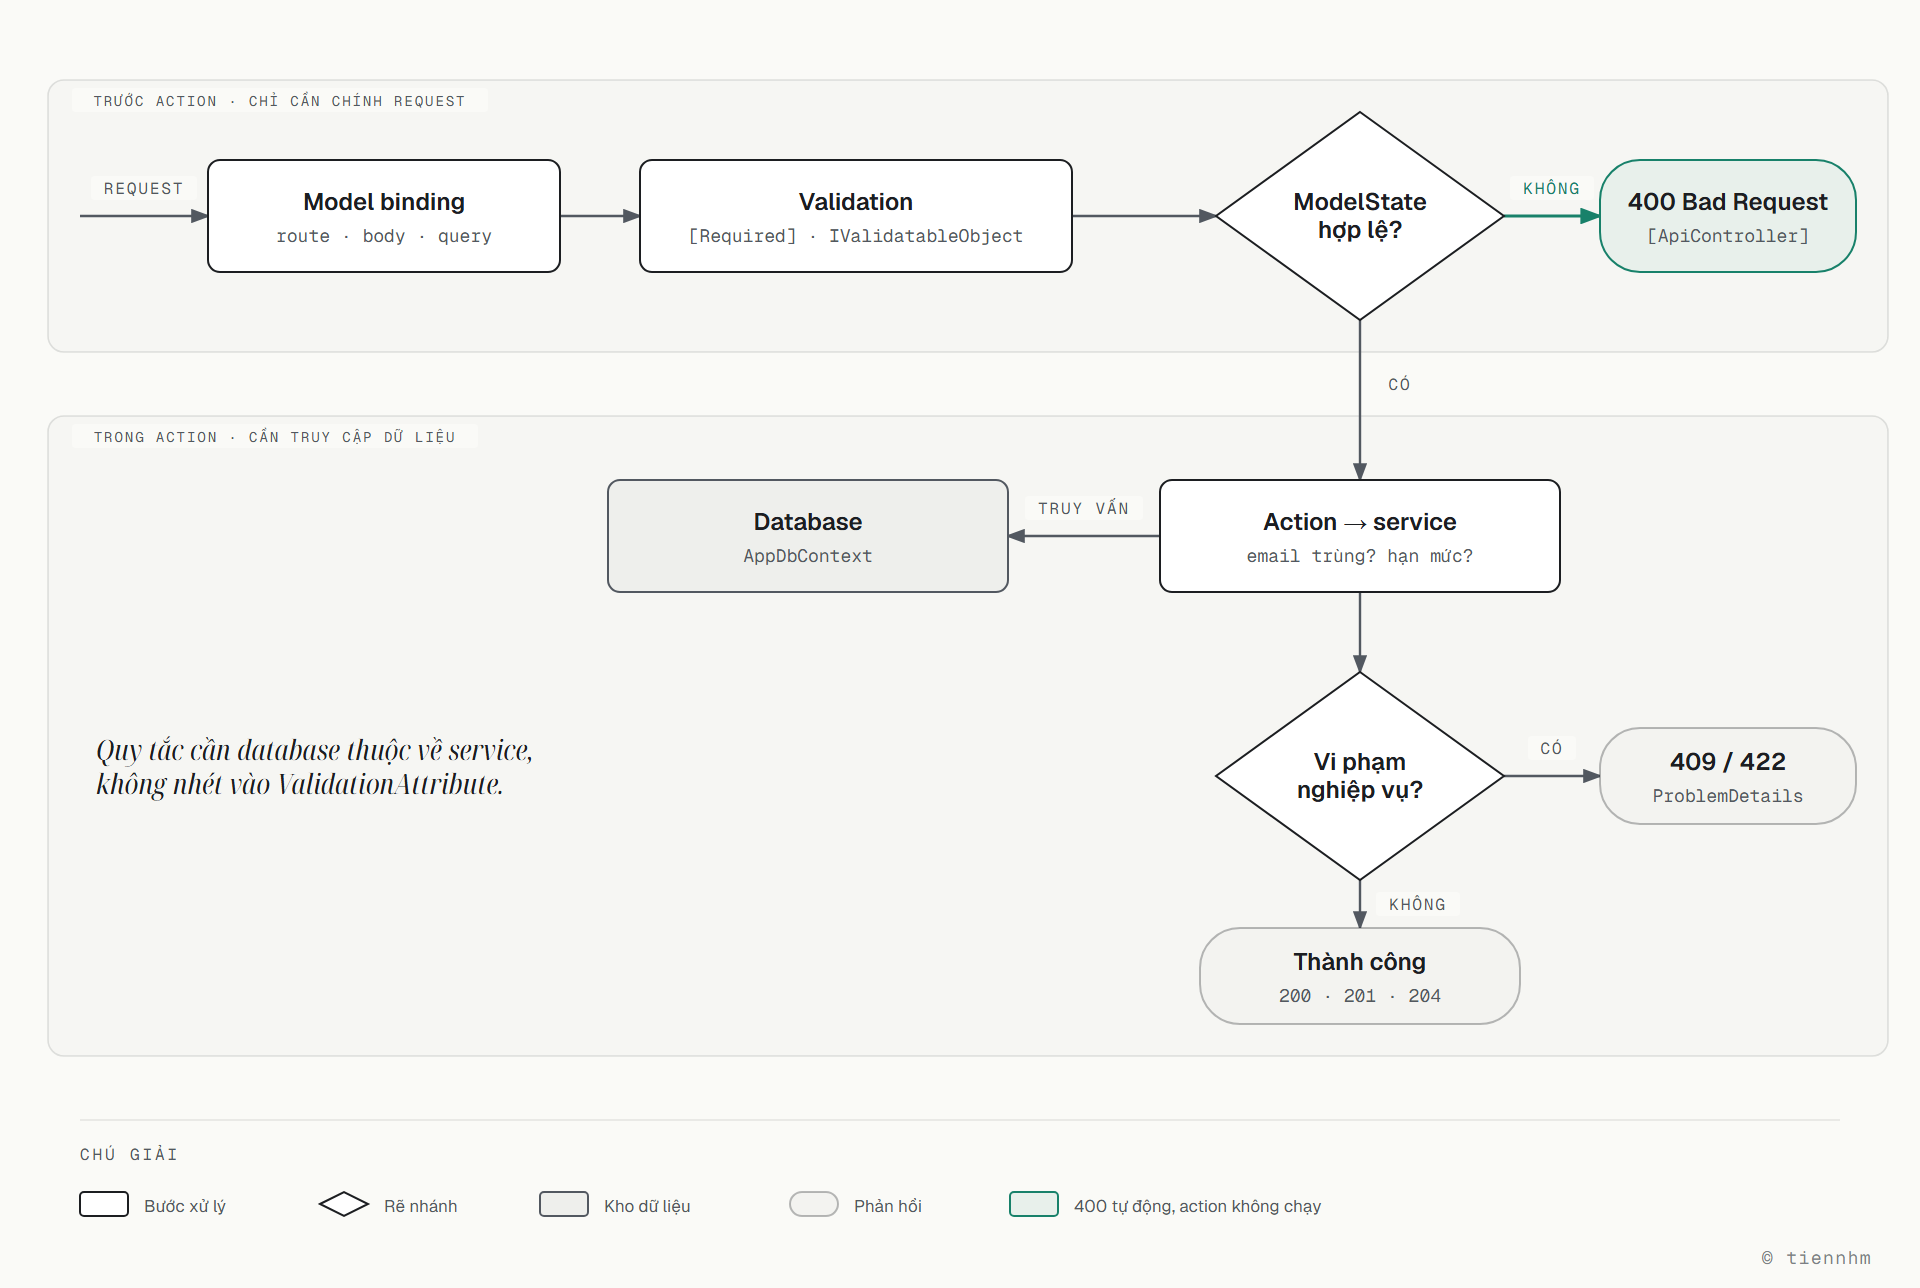Select the Validation step box
Image resolution: width=1920 pixels, height=1288 pixels.
click(856, 216)
